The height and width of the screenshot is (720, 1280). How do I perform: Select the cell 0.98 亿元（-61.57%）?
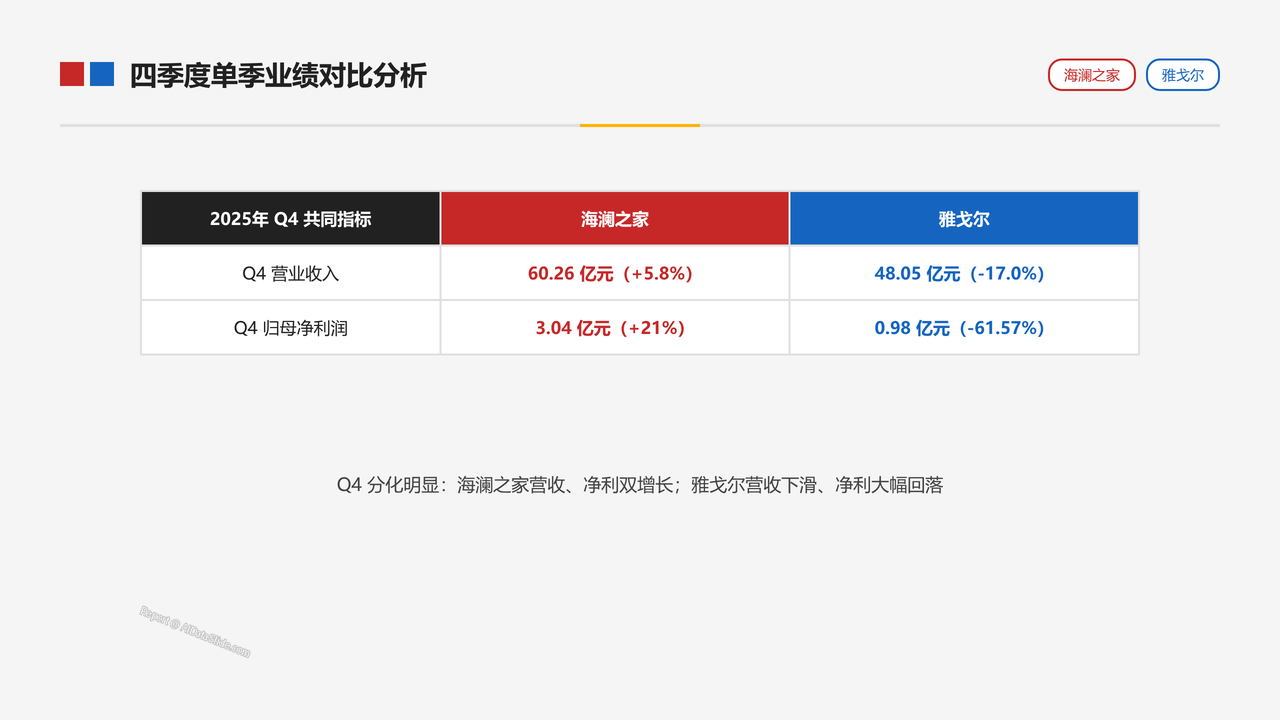pos(964,328)
